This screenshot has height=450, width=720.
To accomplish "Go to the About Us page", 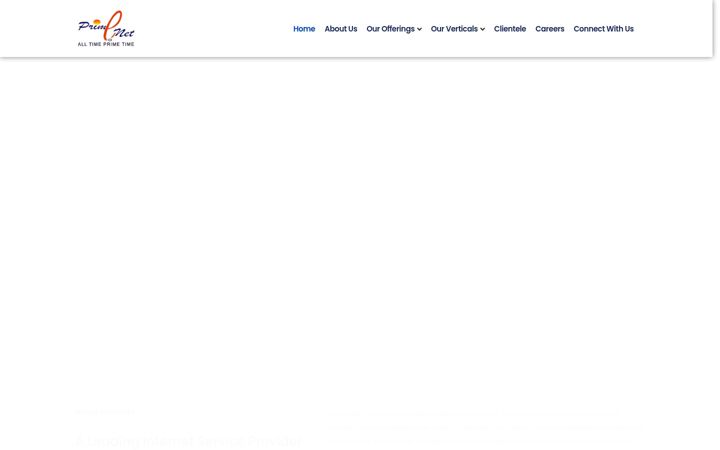I will [341, 29].
